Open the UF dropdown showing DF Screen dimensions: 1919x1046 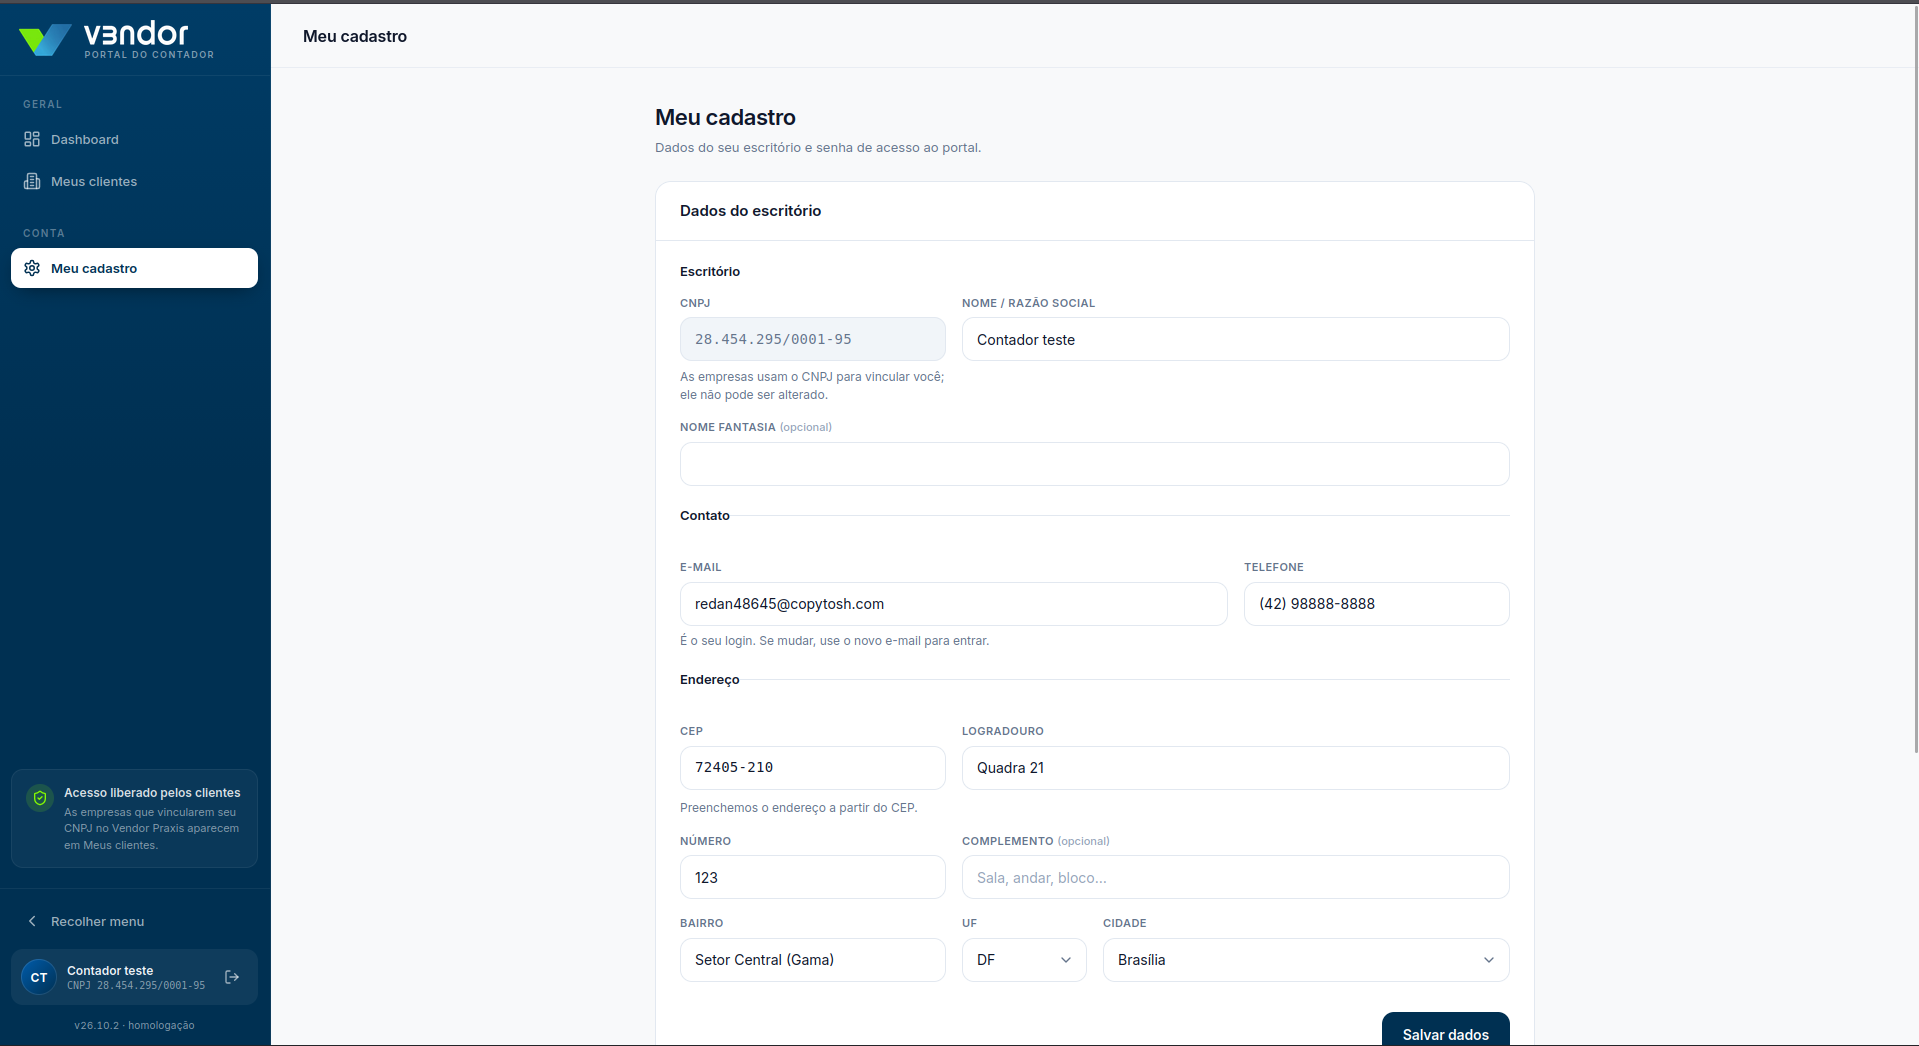[x=1024, y=960]
